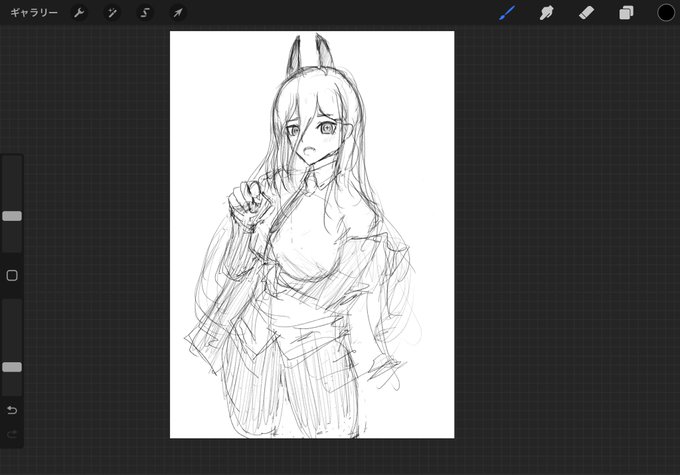Select the Smudge finger tool
Viewport: 680px width, 475px height.
[546, 13]
